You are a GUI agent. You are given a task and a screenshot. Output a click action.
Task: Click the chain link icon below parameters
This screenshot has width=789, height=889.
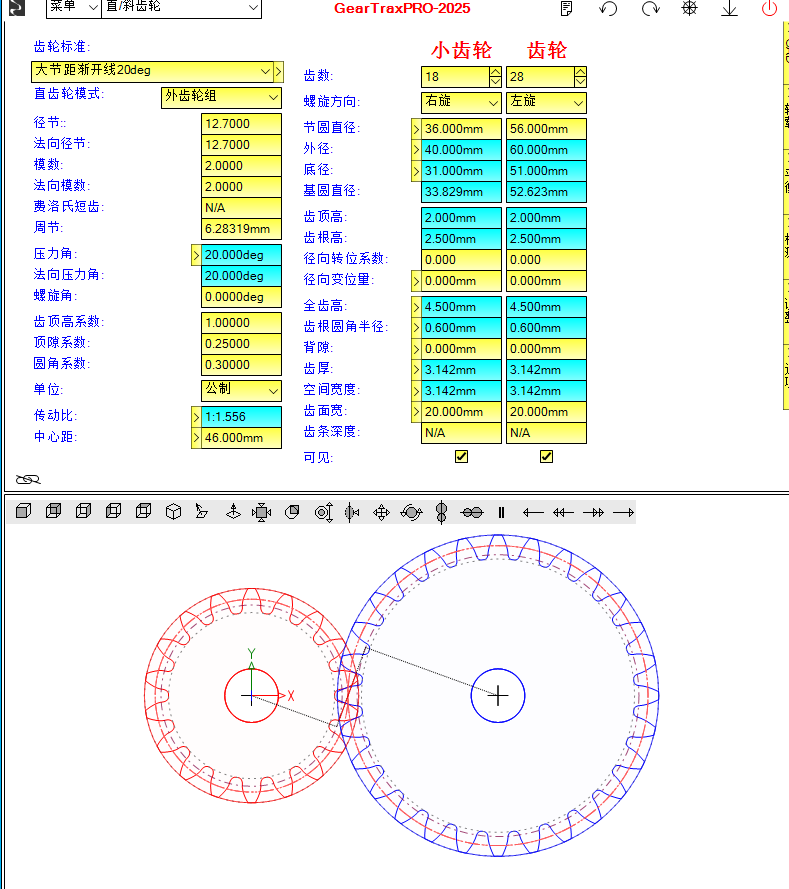(x=28, y=479)
